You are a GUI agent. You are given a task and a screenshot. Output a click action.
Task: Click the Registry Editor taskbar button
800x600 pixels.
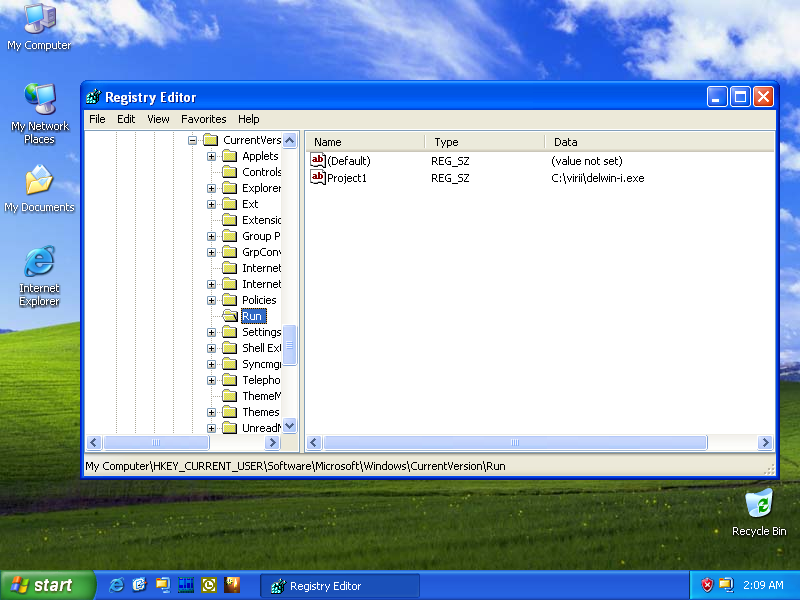click(340, 586)
